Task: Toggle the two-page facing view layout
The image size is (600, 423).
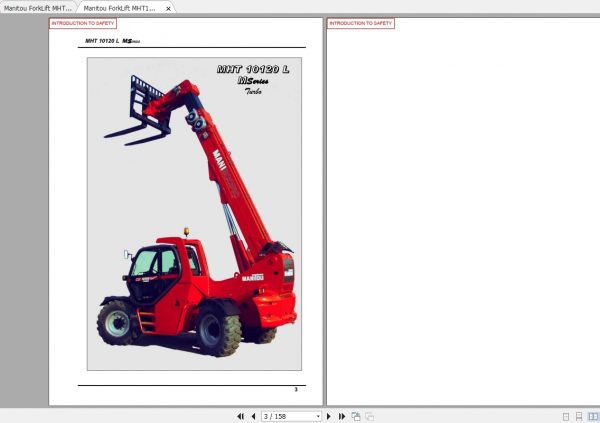Action: [593, 416]
